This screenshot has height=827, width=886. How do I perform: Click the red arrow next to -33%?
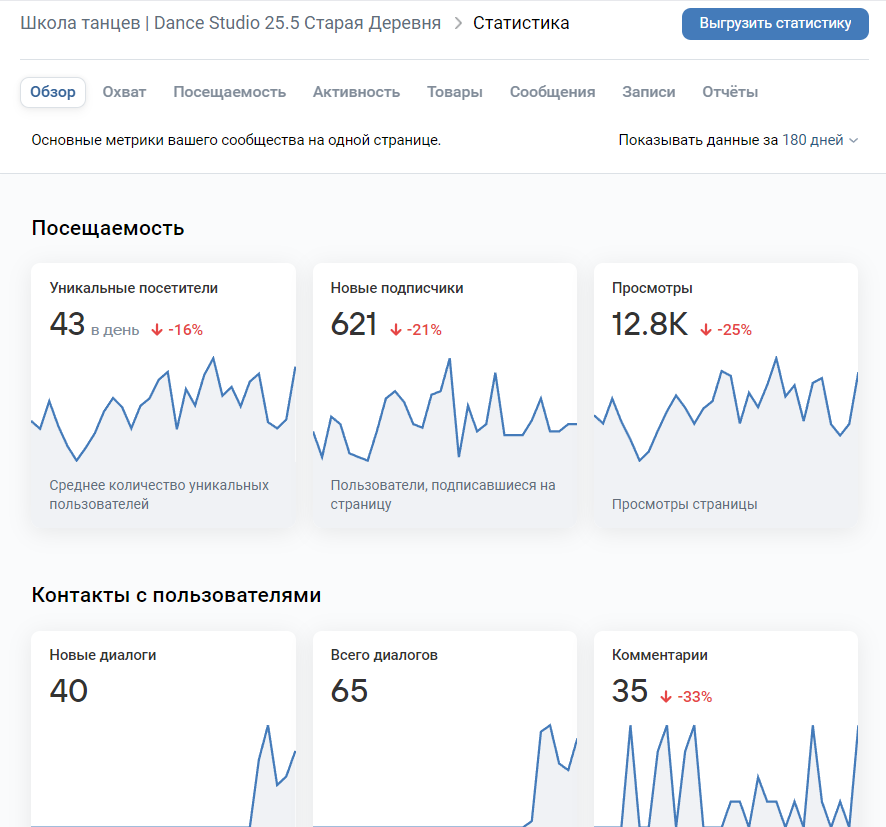667,697
